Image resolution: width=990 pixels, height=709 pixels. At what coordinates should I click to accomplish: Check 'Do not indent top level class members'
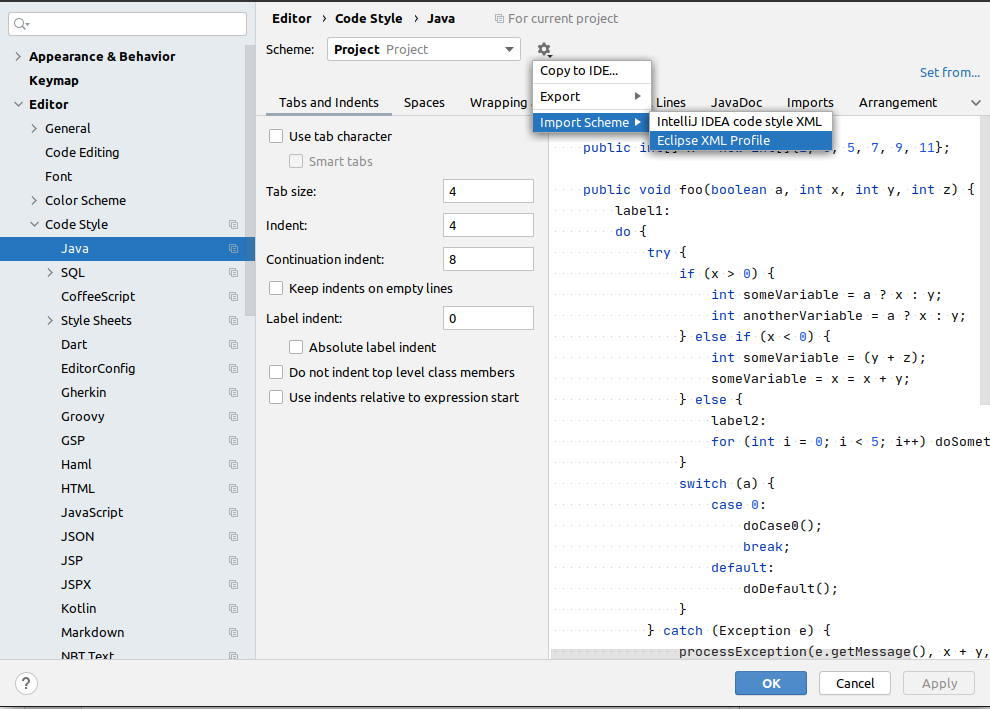coord(276,372)
